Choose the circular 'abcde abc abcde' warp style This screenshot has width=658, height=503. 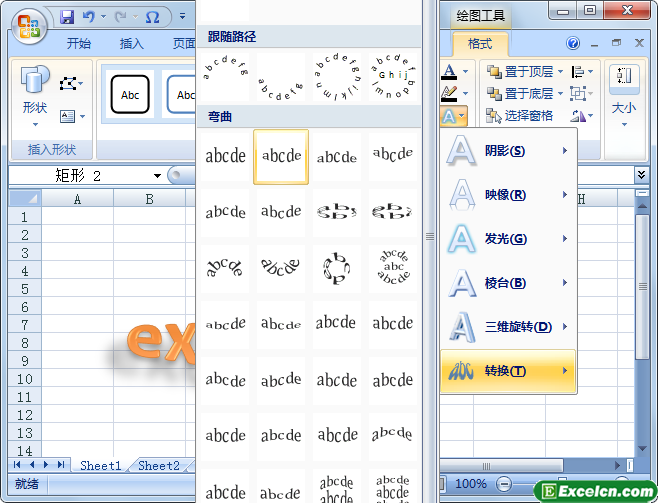coord(393,268)
